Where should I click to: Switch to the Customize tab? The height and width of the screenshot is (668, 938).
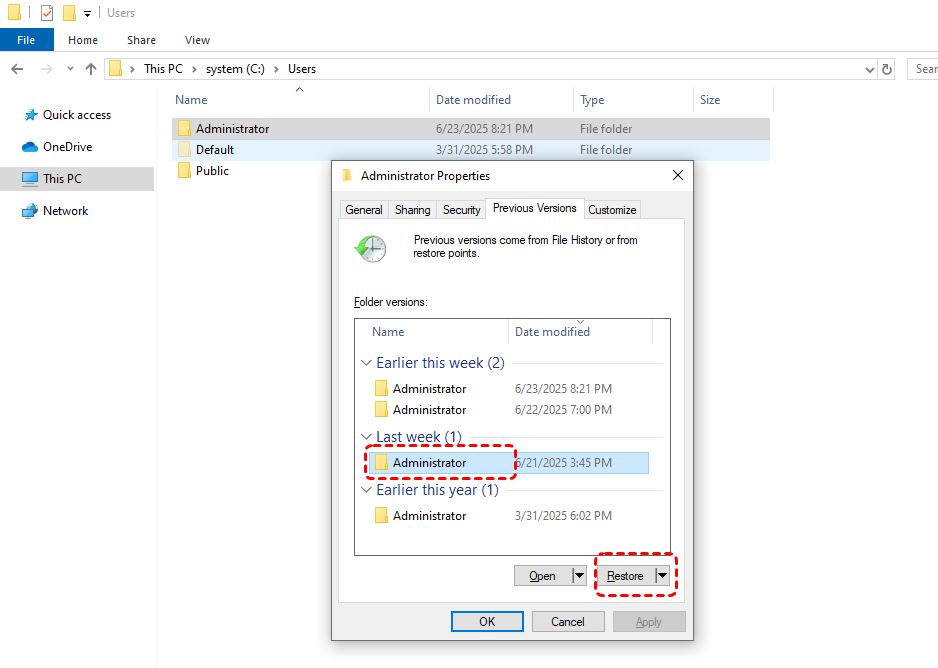612,210
